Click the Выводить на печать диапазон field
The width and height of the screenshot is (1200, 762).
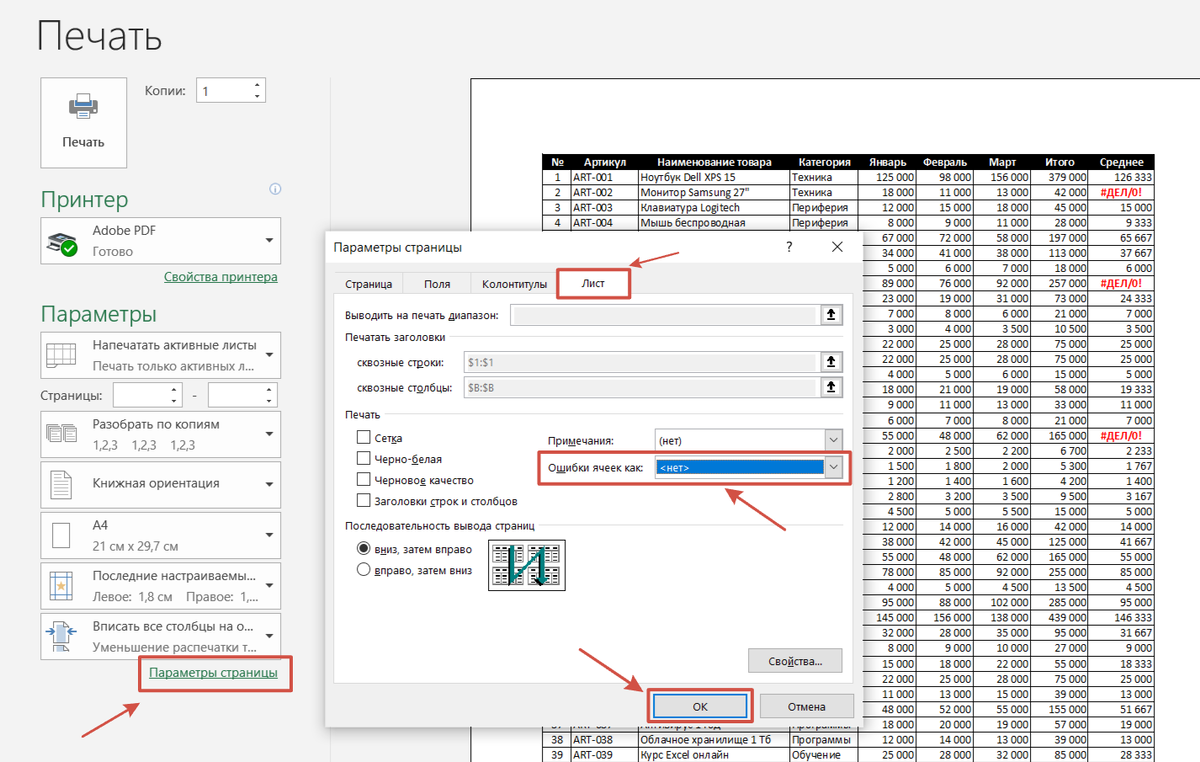(x=663, y=315)
